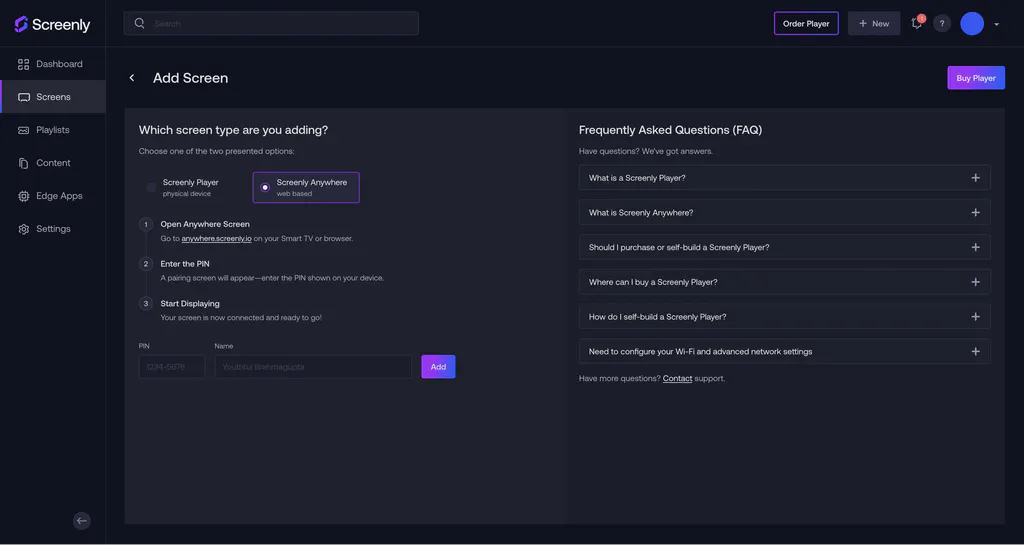Screen dimensions: 1024x545
Task: Collapse the sidebar with arrow button
Action: (82, 520)
